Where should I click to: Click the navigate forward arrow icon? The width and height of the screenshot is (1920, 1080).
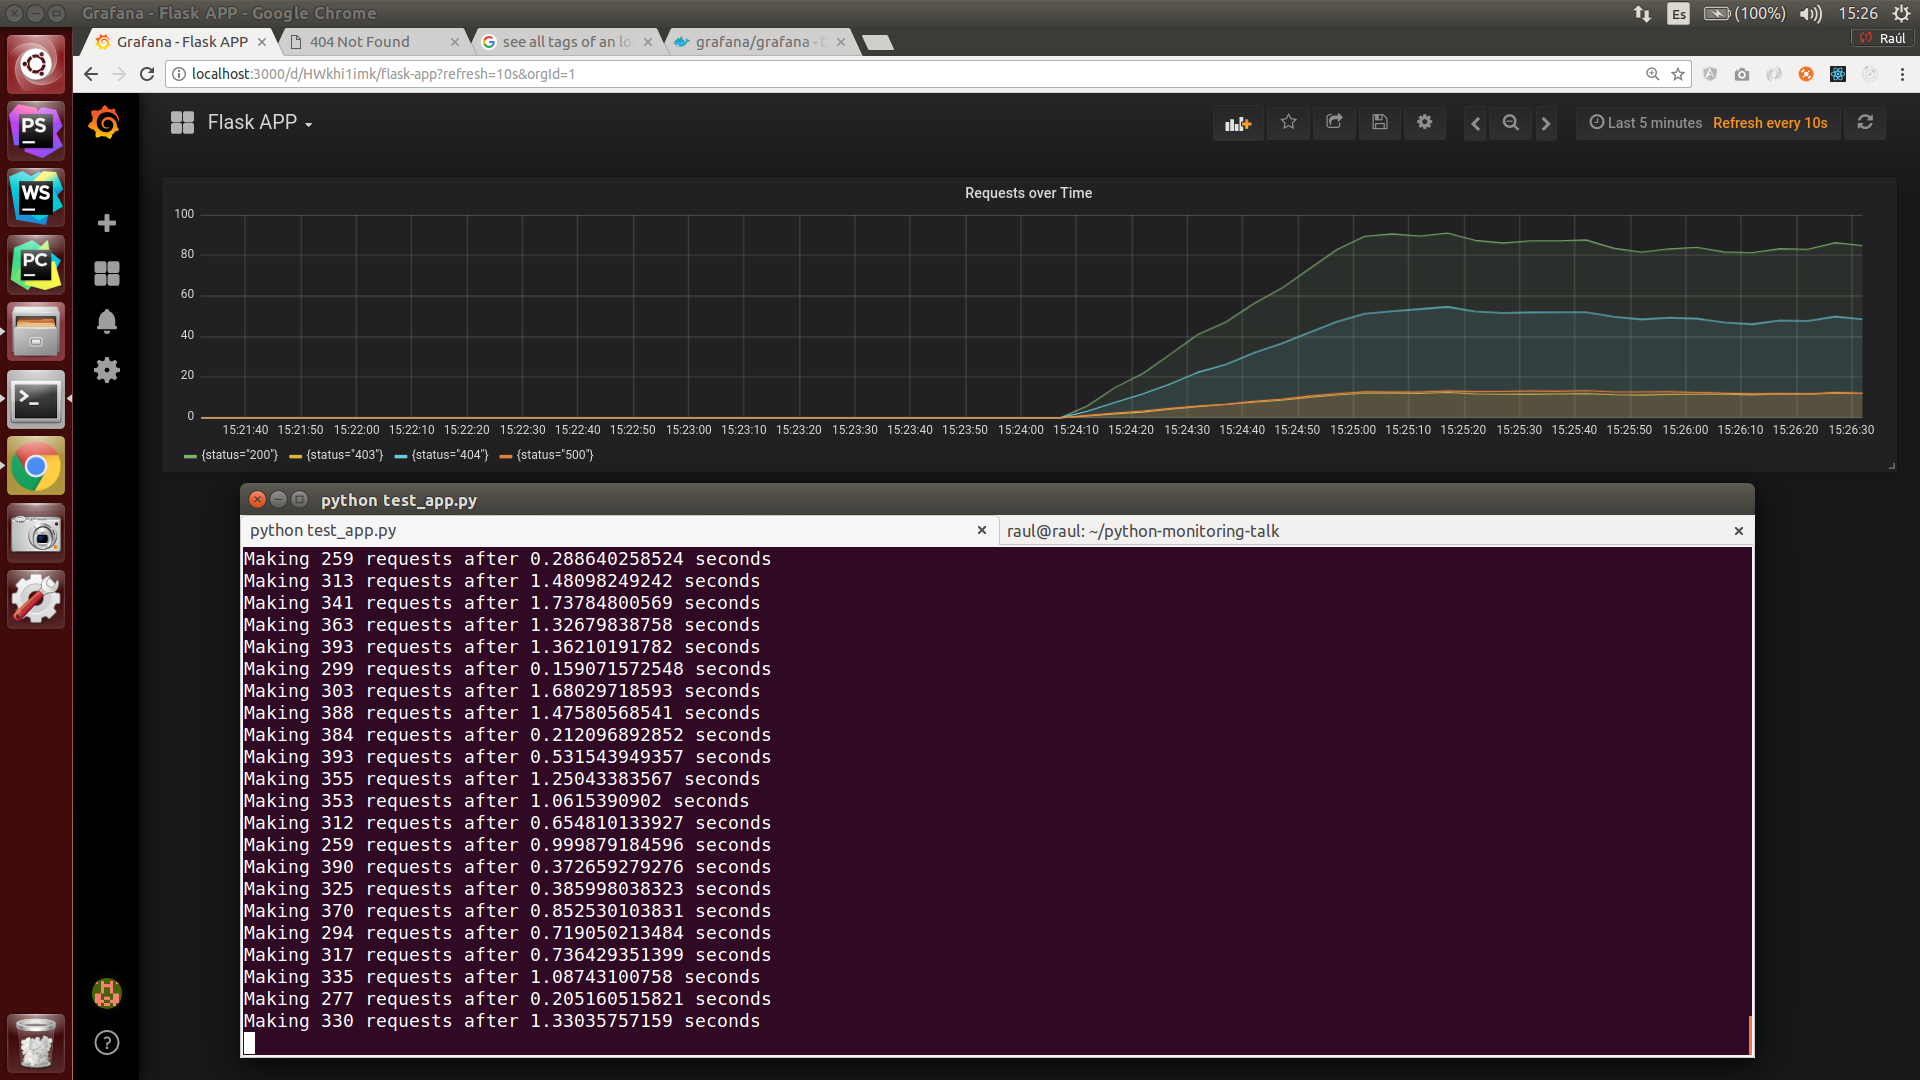pos(1545,123)
